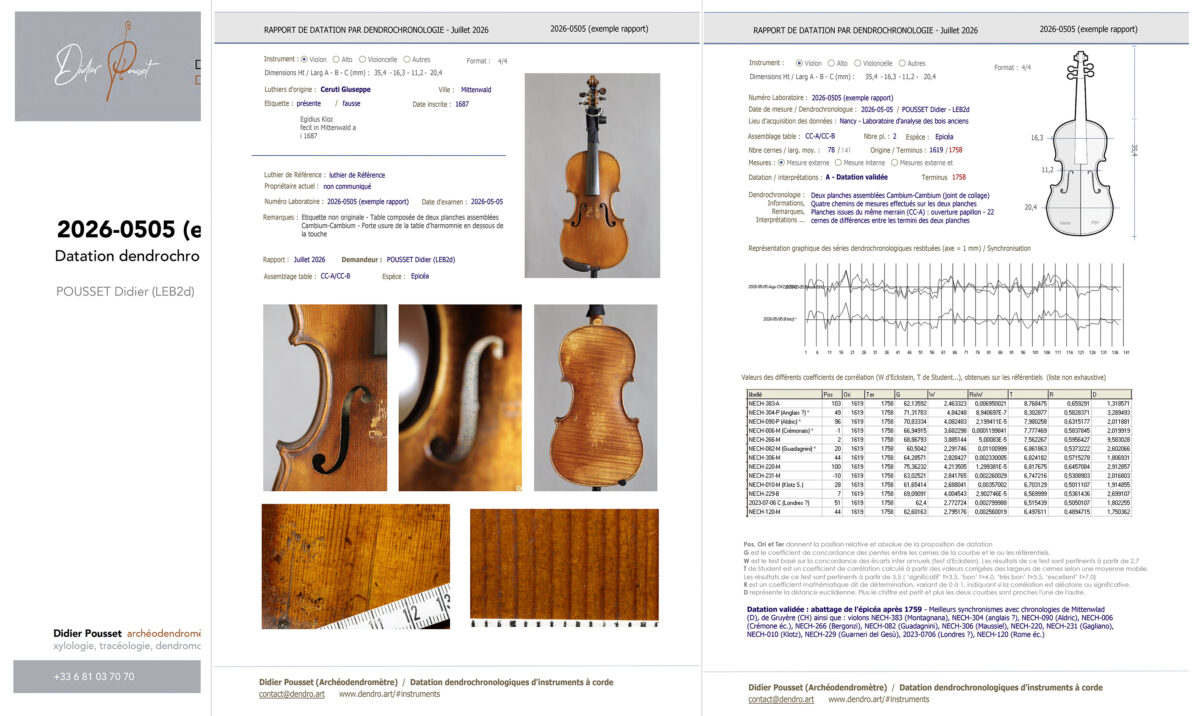Screen dimensions: 1200x716
Task: Open the f-hole close-up photo with dark background
Action: 325,398
